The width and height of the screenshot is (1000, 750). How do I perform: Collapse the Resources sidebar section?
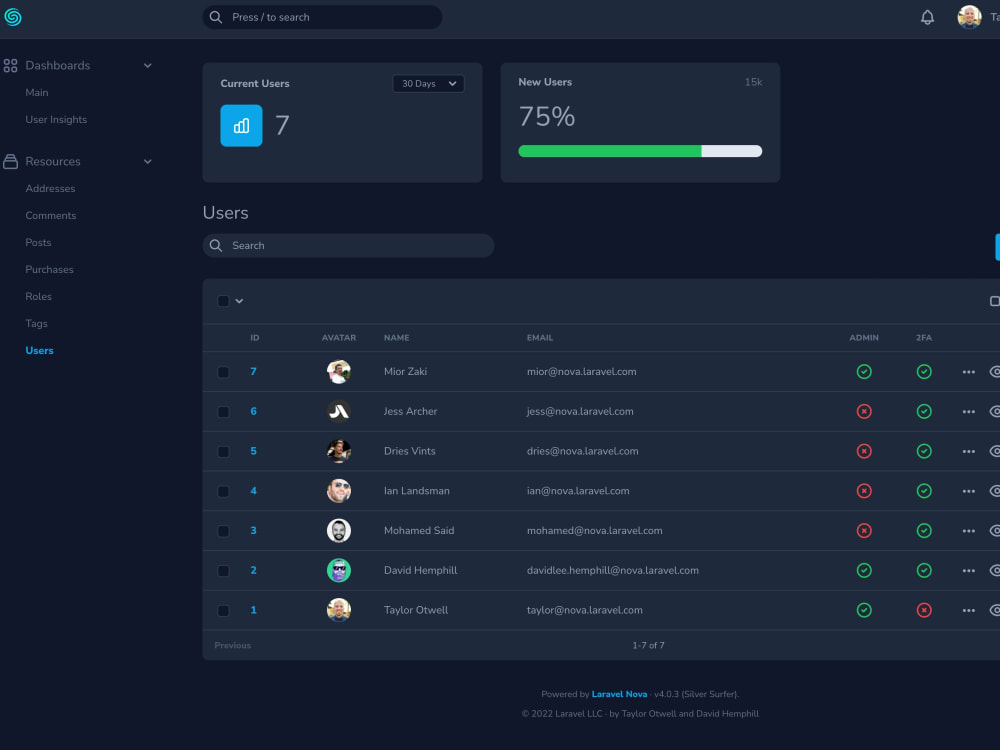point(147,161)
